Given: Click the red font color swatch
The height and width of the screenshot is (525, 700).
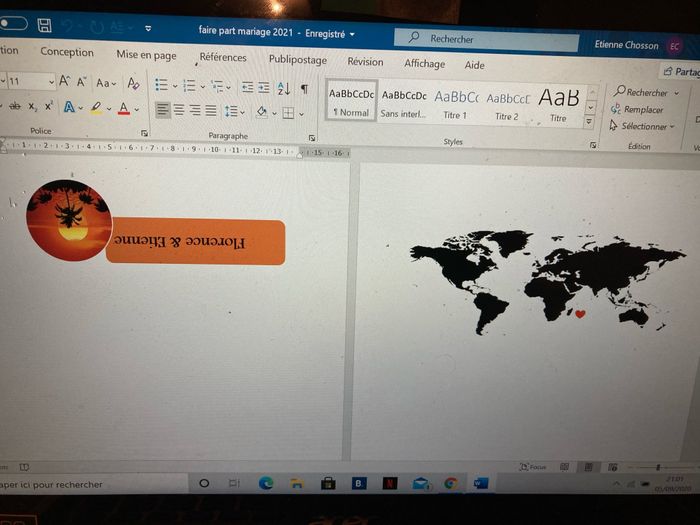Looking at the screenshot, I should 123,108.
